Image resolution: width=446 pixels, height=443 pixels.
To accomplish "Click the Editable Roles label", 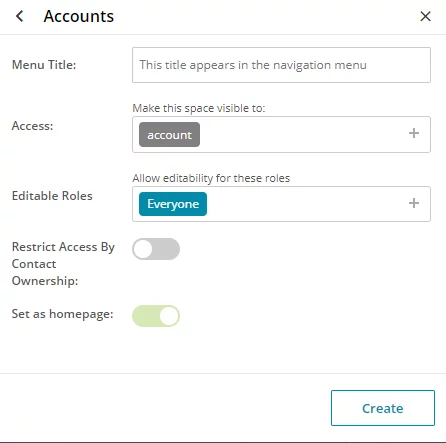I will [x=52, y=196].
